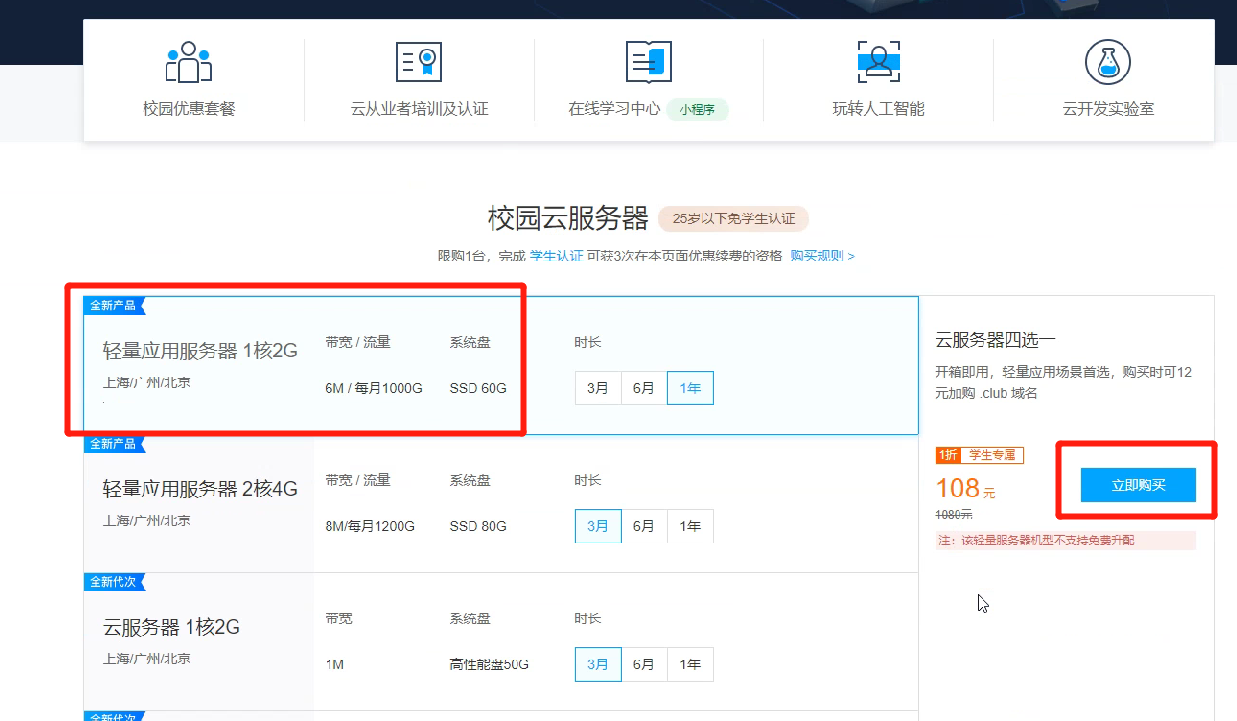1237x721 pixels.
Task: Click the 全新代次 ribbon on 云服务器 1核2G
Action: [115, 581]
